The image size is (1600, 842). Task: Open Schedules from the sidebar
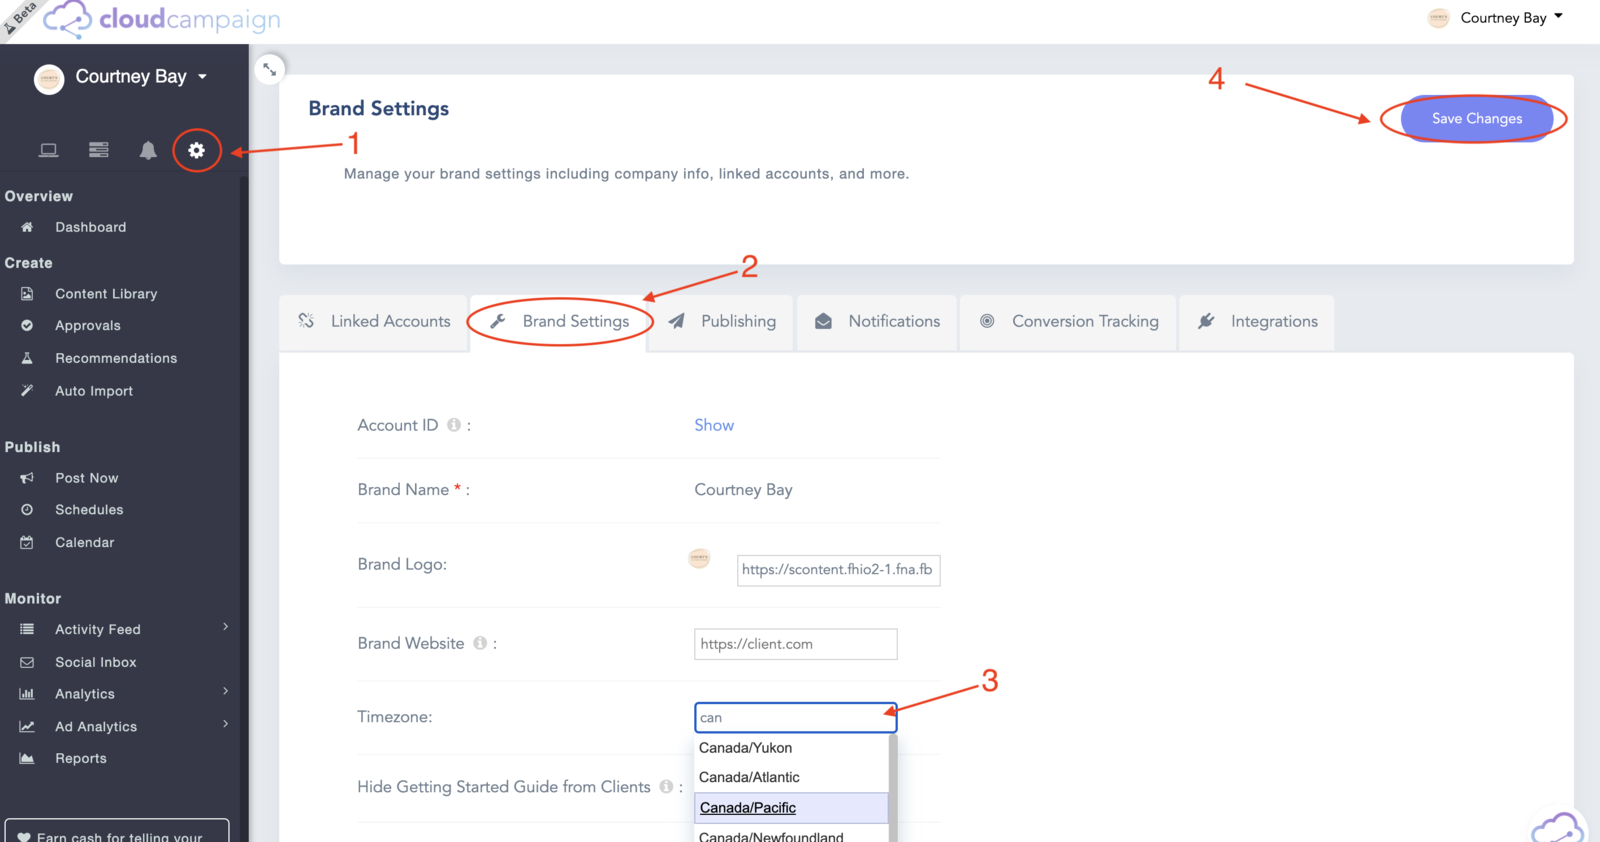[89, 510]
